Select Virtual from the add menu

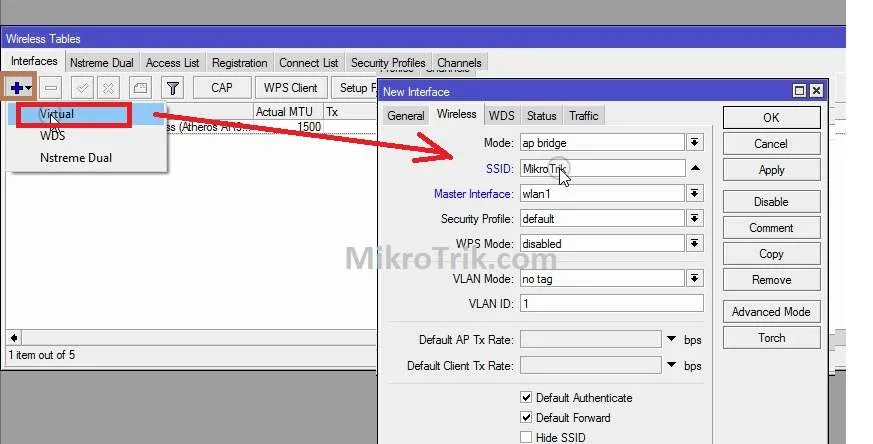tap(58, 114)
